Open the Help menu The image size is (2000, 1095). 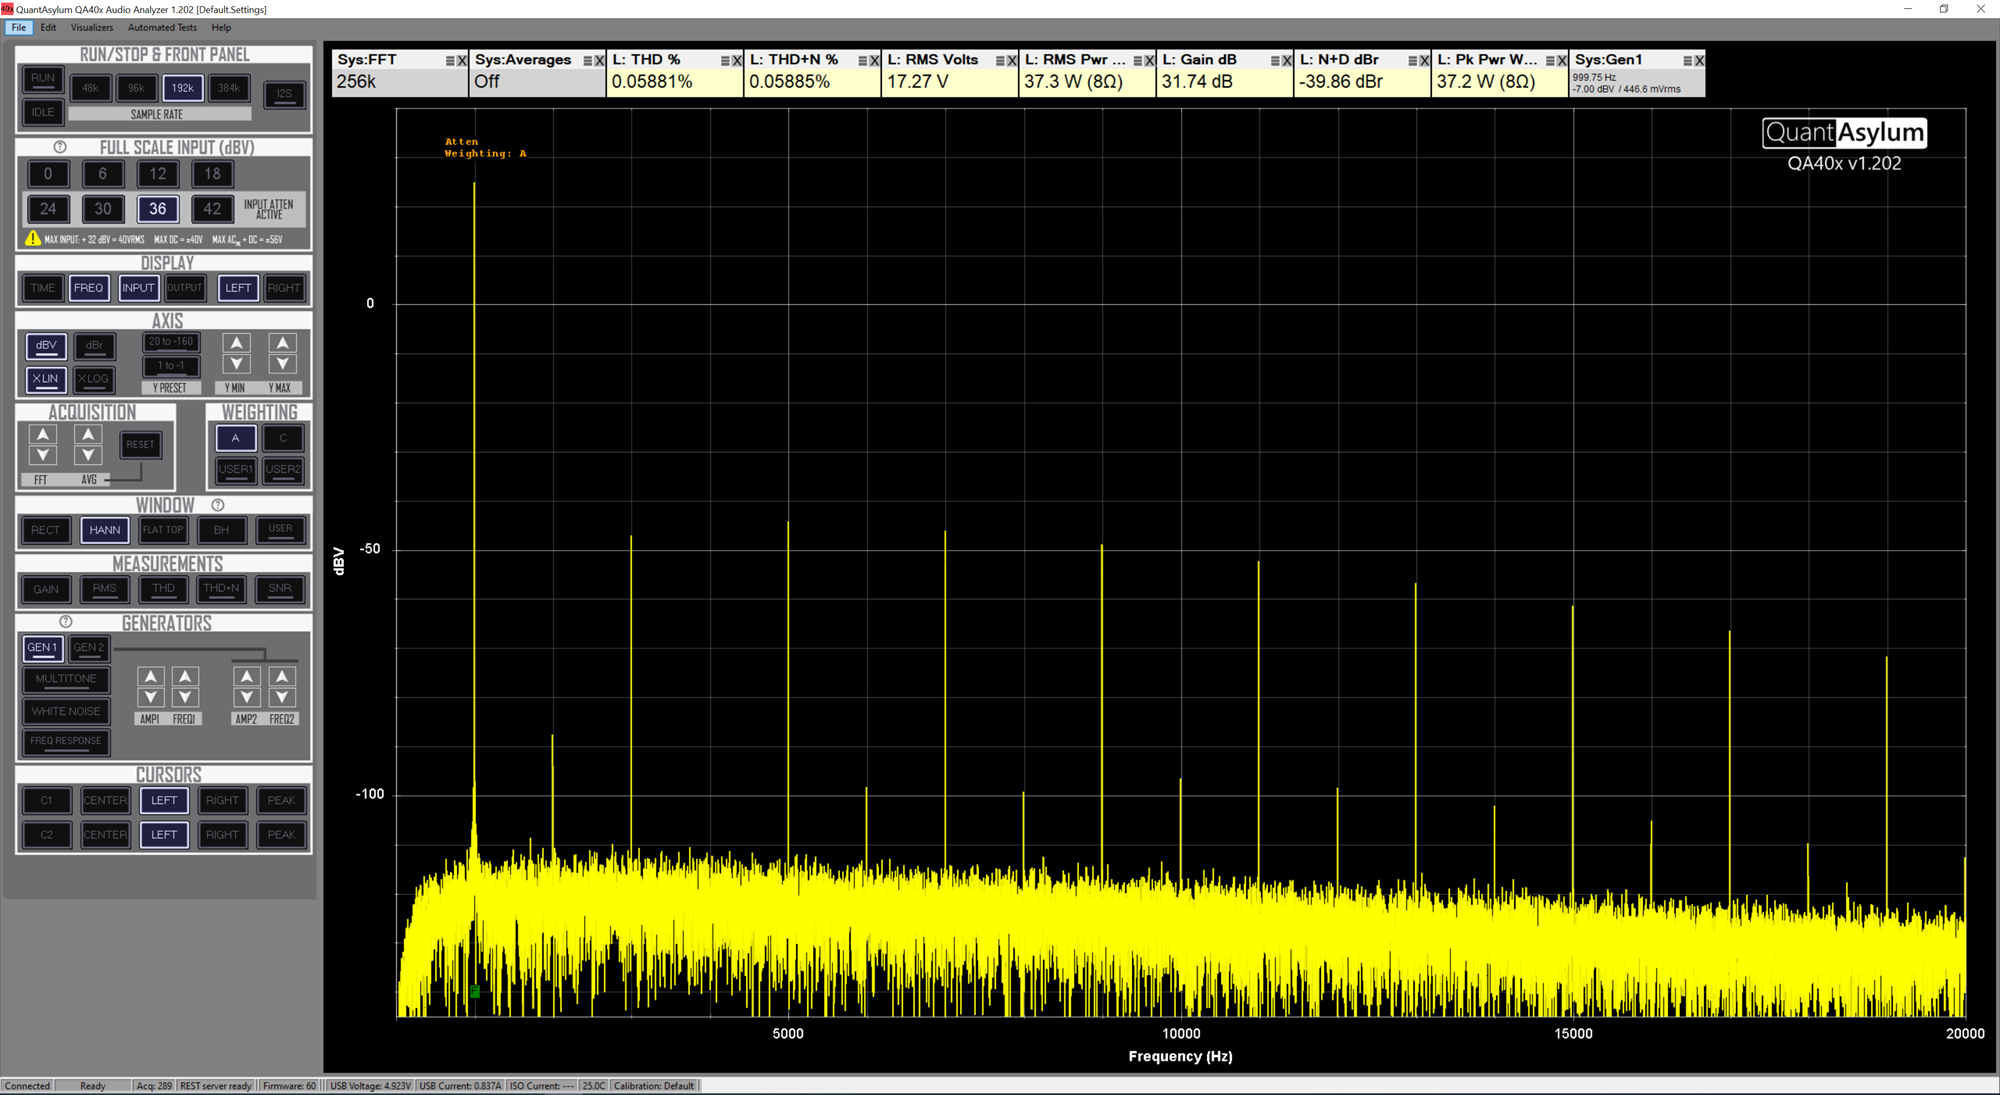point(221,28)
